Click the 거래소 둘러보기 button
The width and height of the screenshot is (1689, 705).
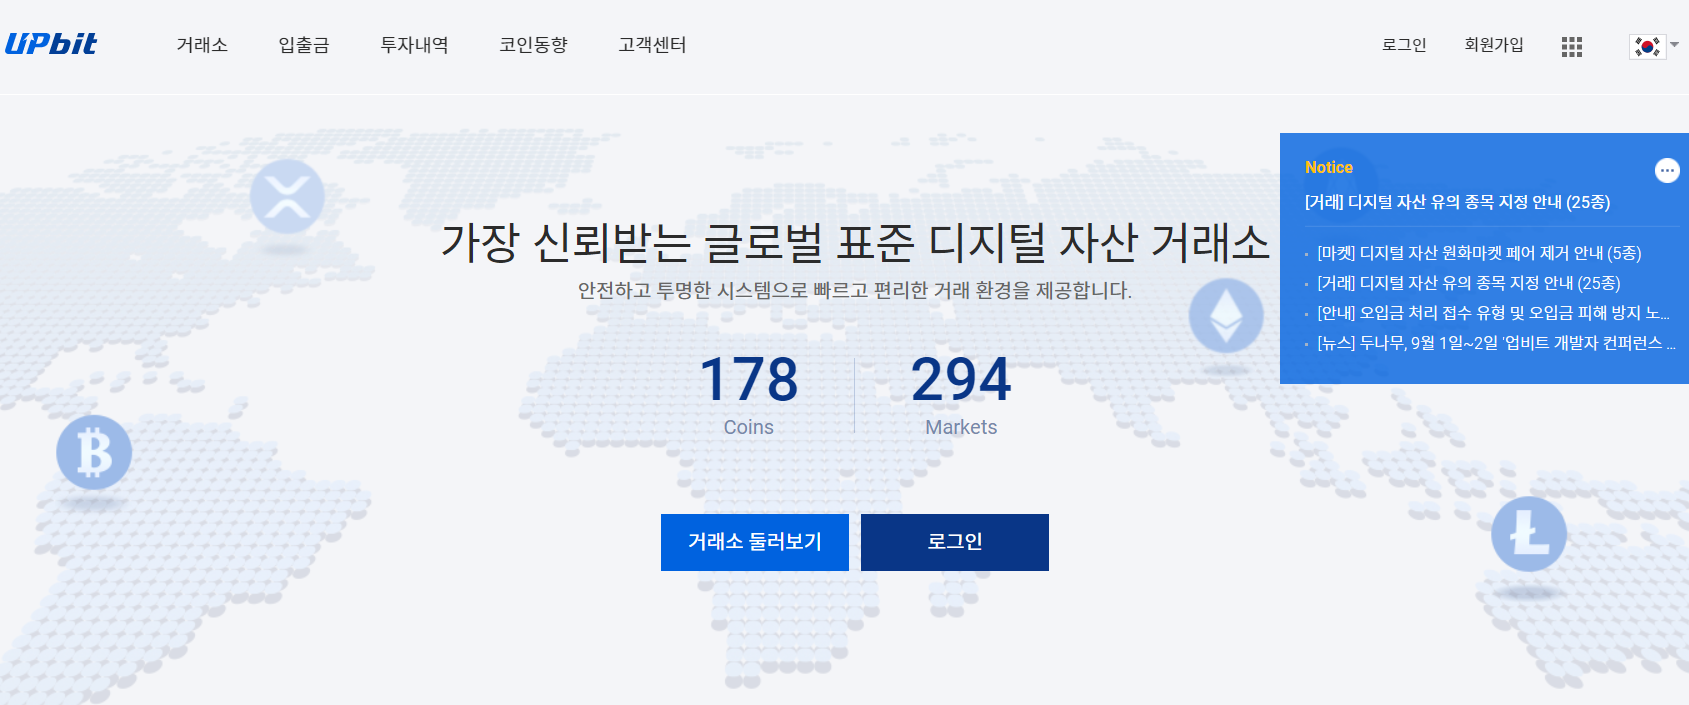click(x=755, y=542)
